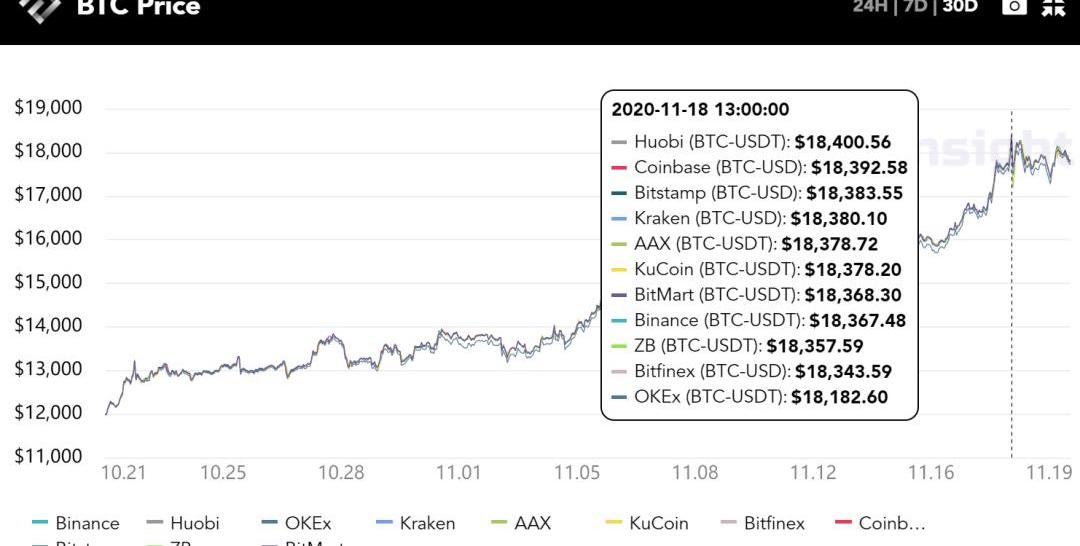Switch chart range to 24H
This screenshot has width=1080, height=546.
tap(870, 7)
